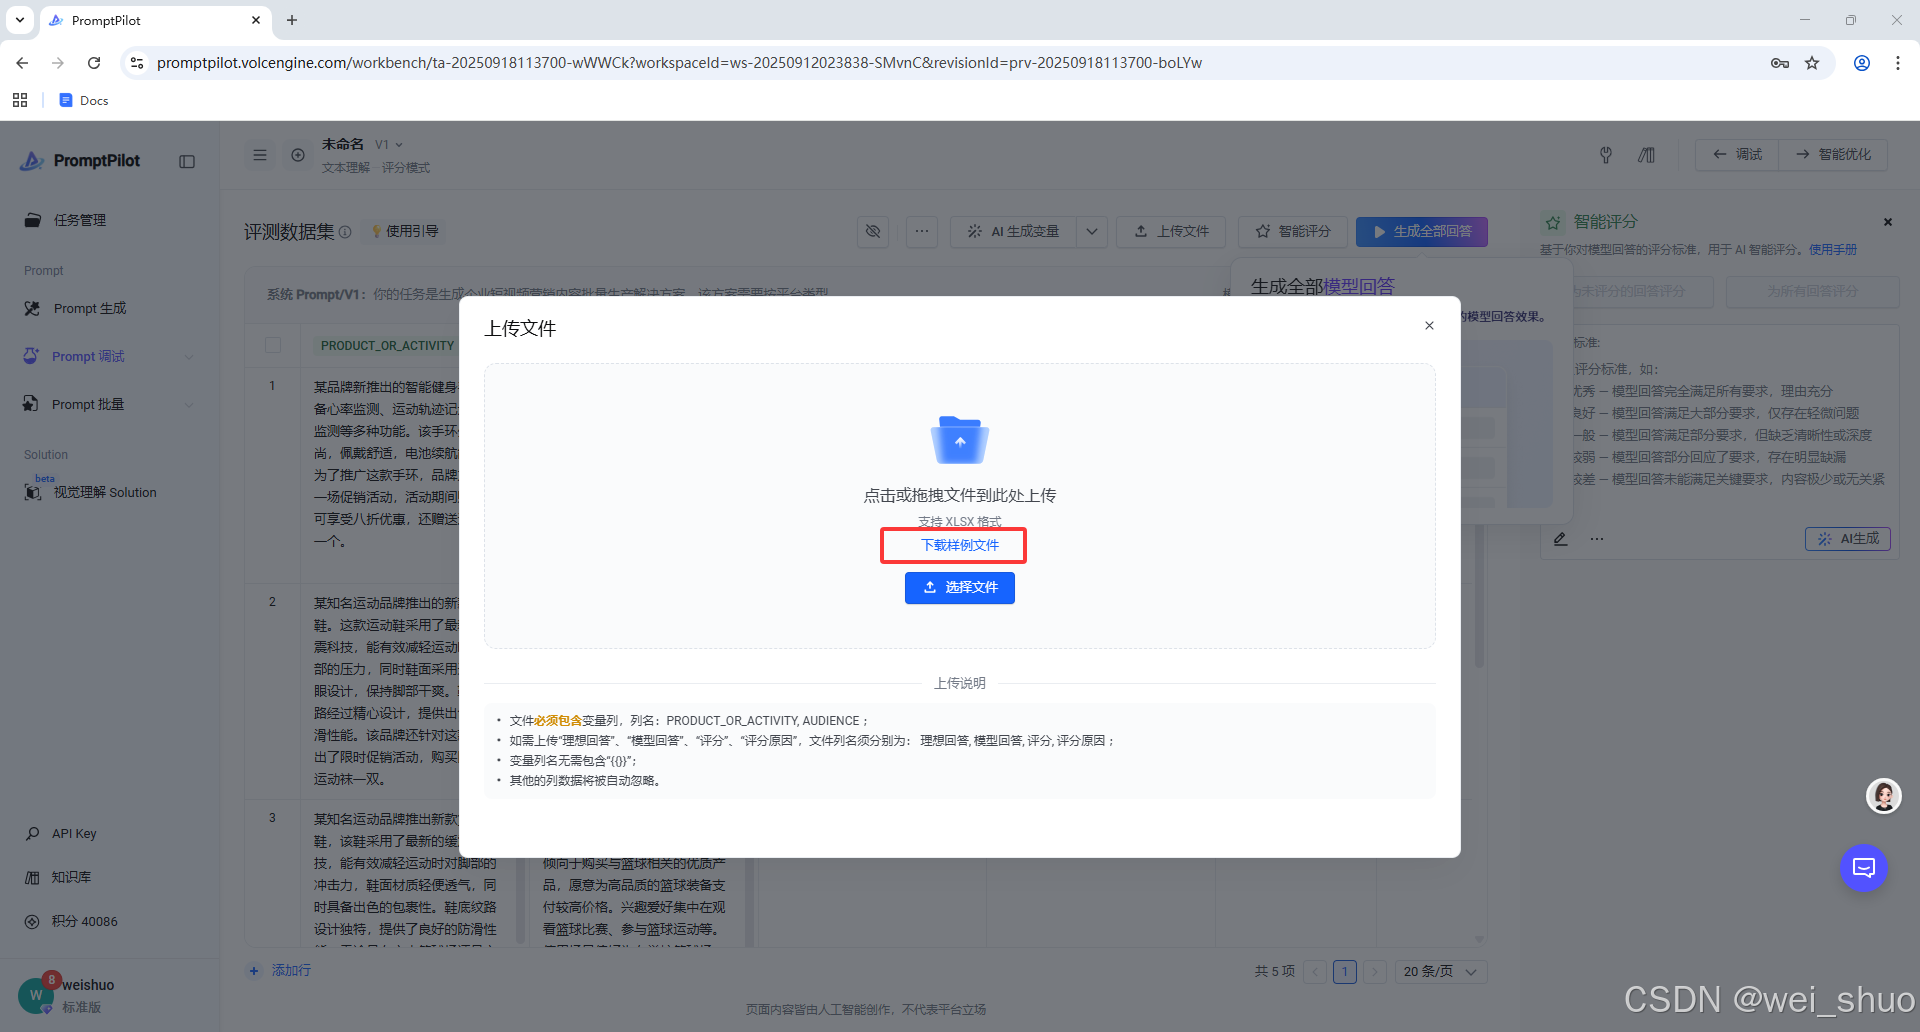Click the hamburger list icon in header
The image size is (1920, 1032).
coord(260,155)
